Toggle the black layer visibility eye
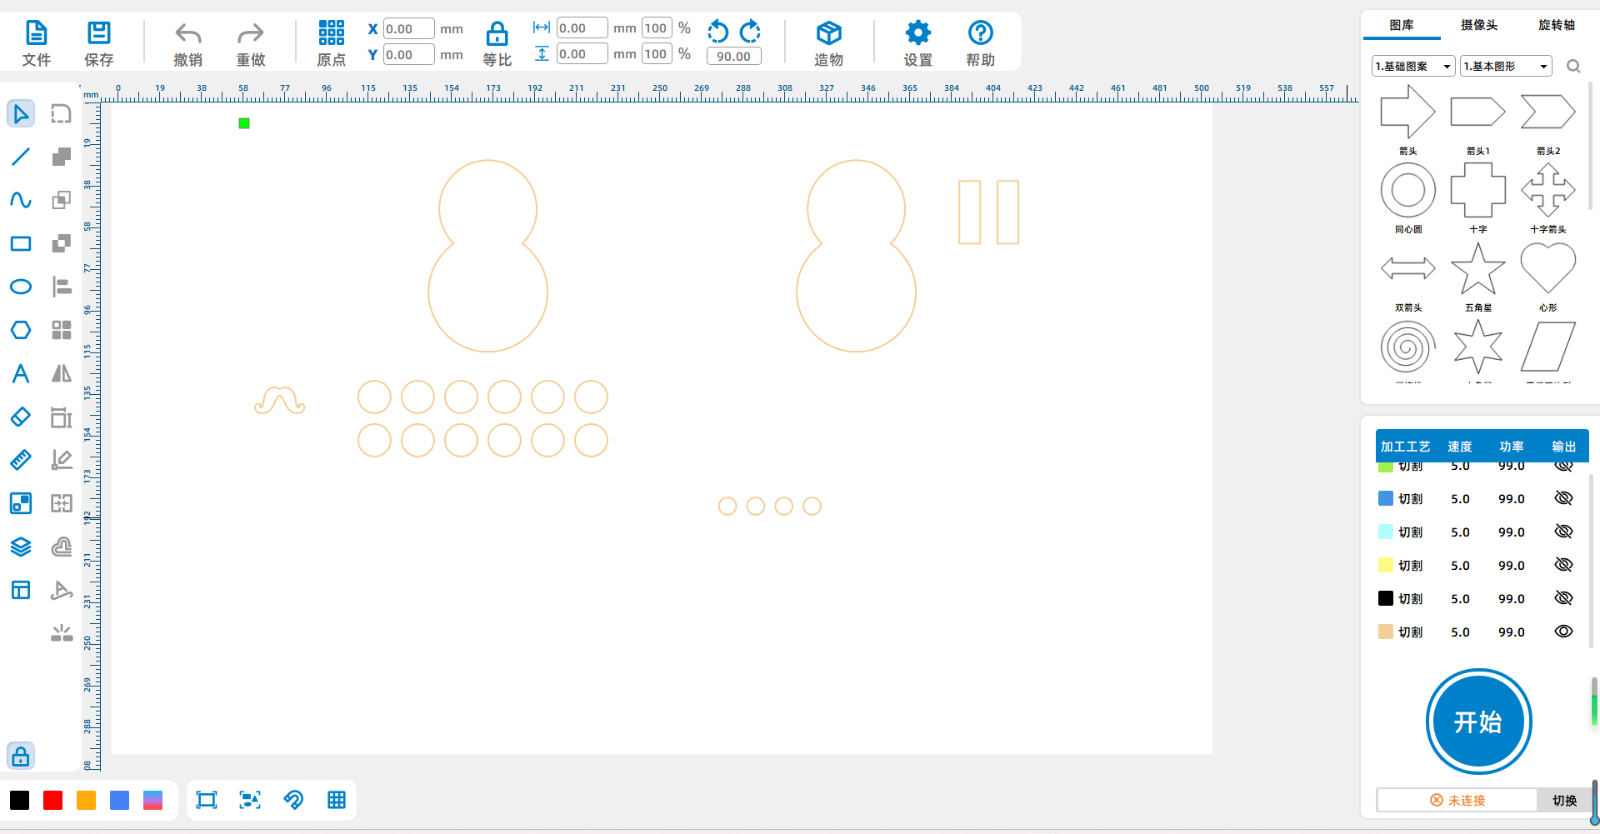This screenshot has width=1600, height=834. coord(1564,598)
